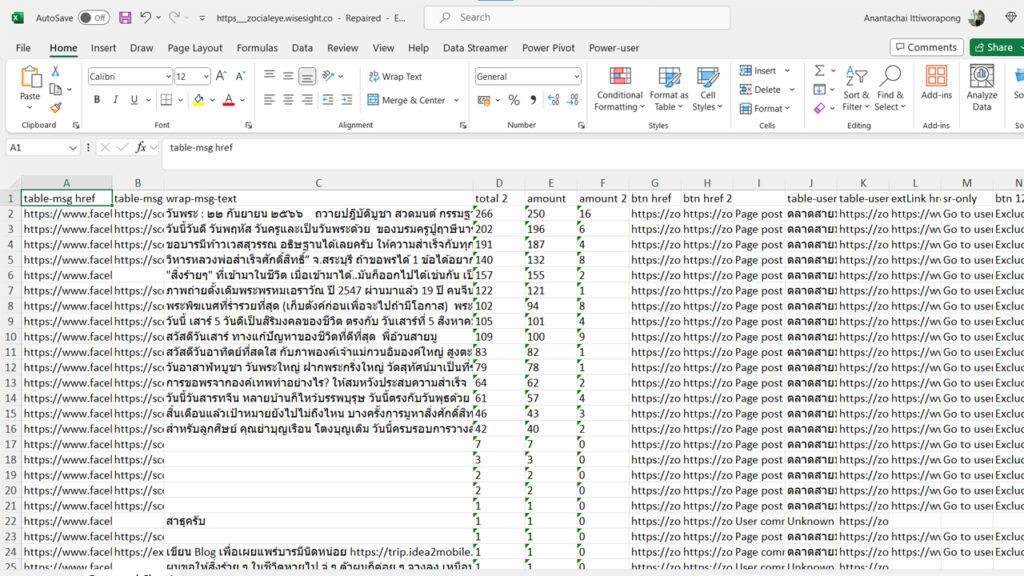Click Delete cells button
Image resolution: width=1024 pixels, height=576 pixels.
pos(760,89)
